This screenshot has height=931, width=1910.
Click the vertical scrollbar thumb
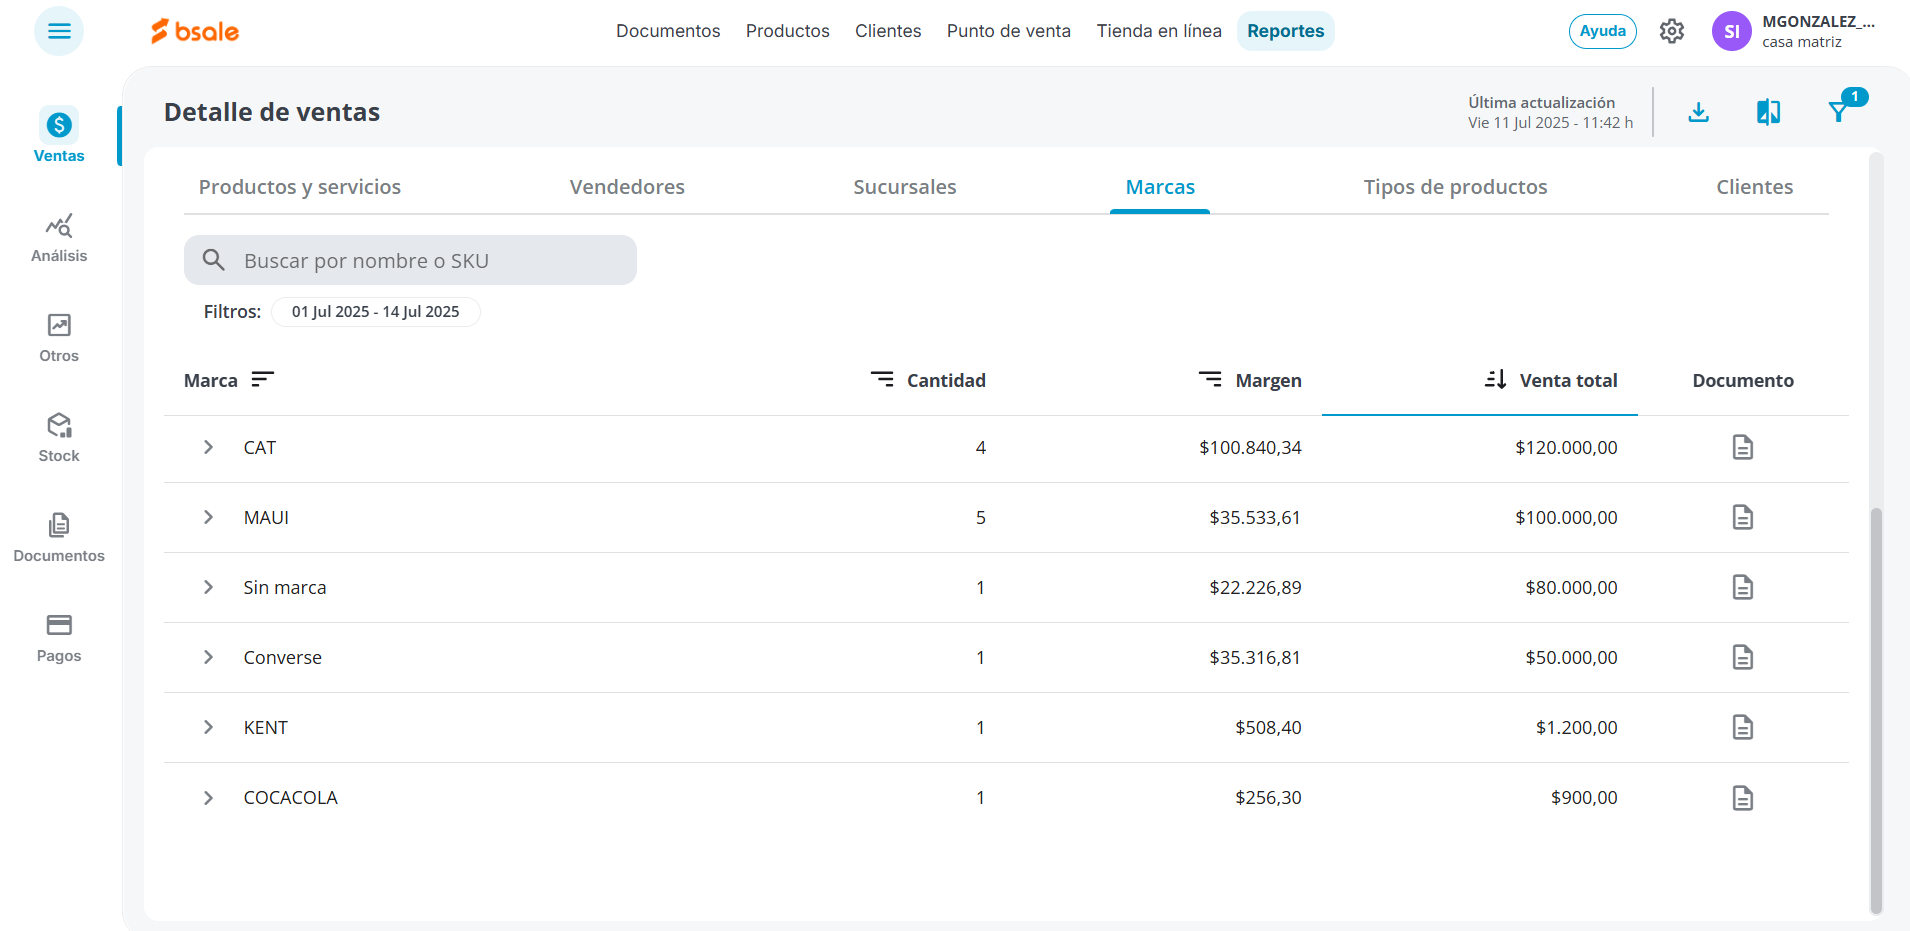(1876, 710)
